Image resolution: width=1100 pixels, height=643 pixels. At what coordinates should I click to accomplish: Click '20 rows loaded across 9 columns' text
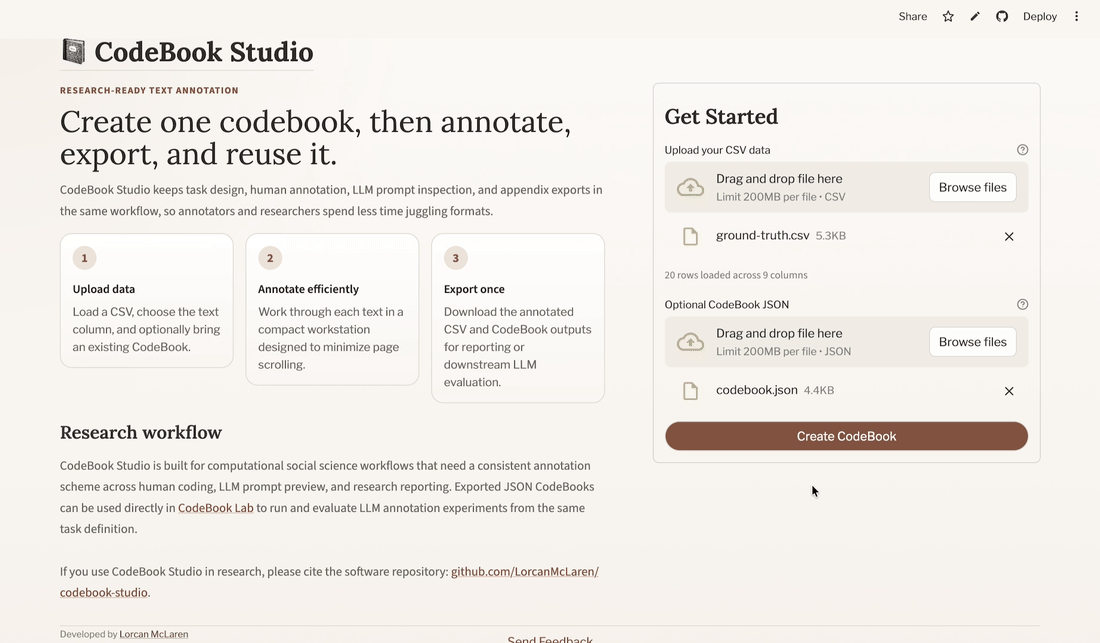point(736,275)
